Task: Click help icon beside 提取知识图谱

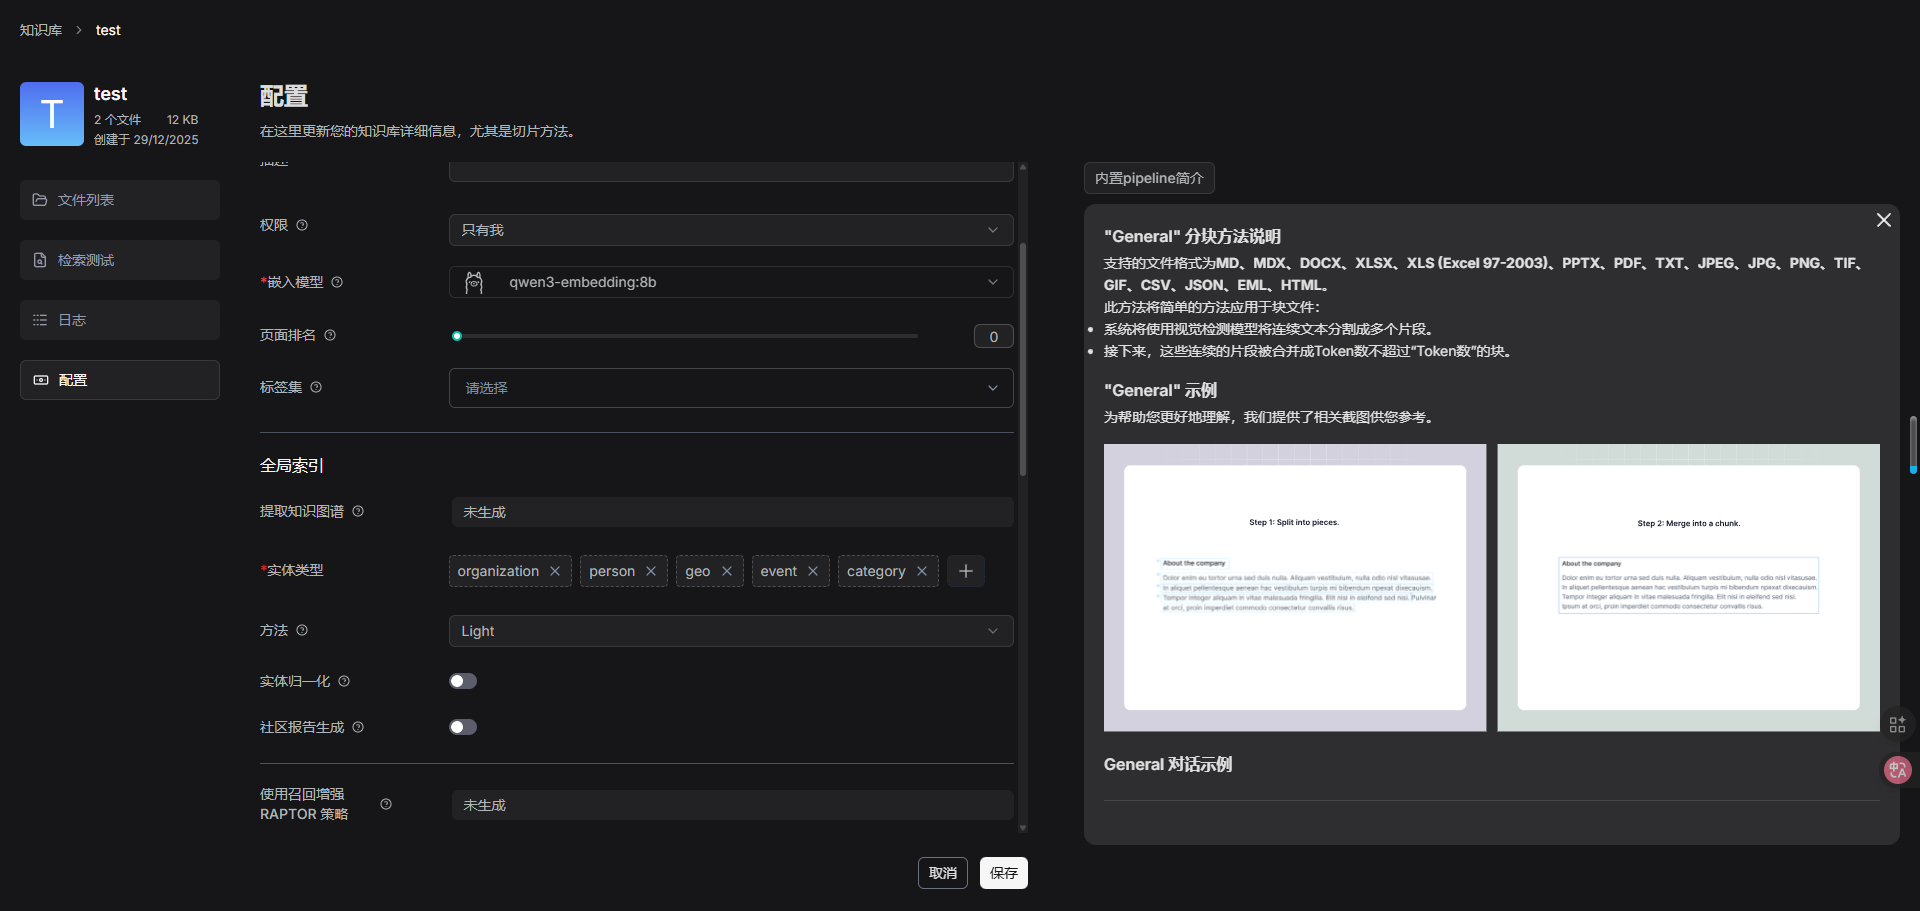Action: coord(358,511)
